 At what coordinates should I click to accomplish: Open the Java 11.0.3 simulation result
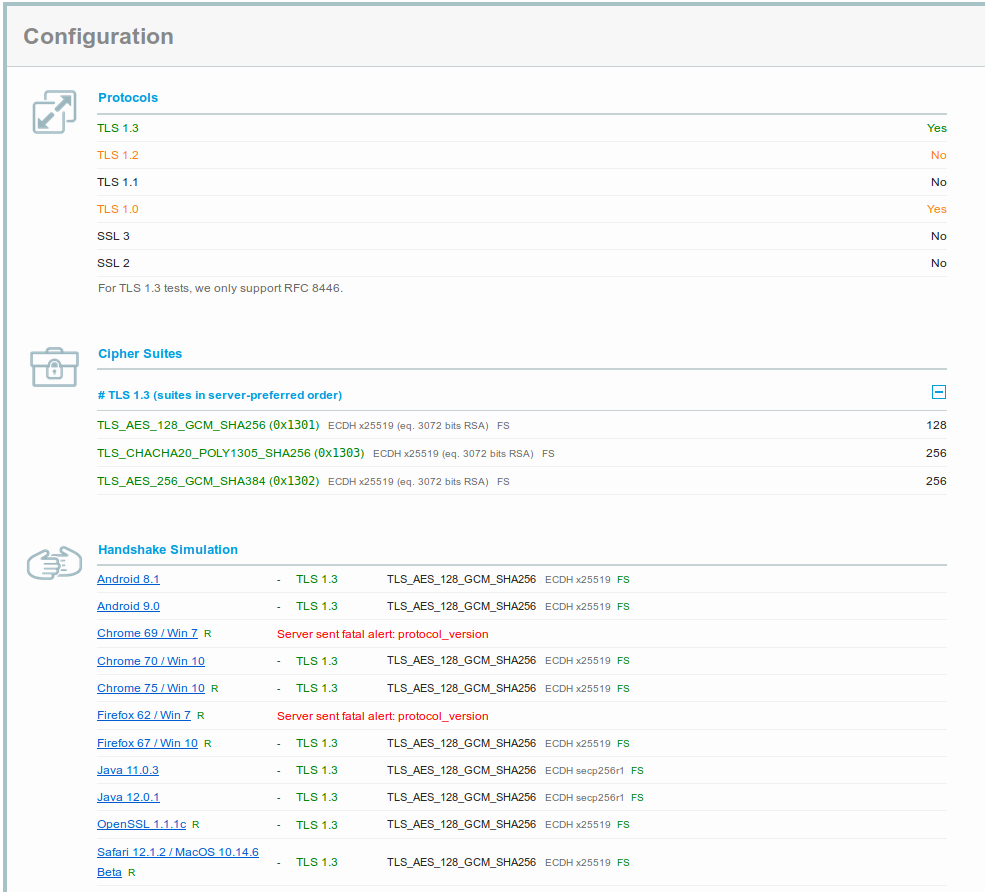click(127, 770)
